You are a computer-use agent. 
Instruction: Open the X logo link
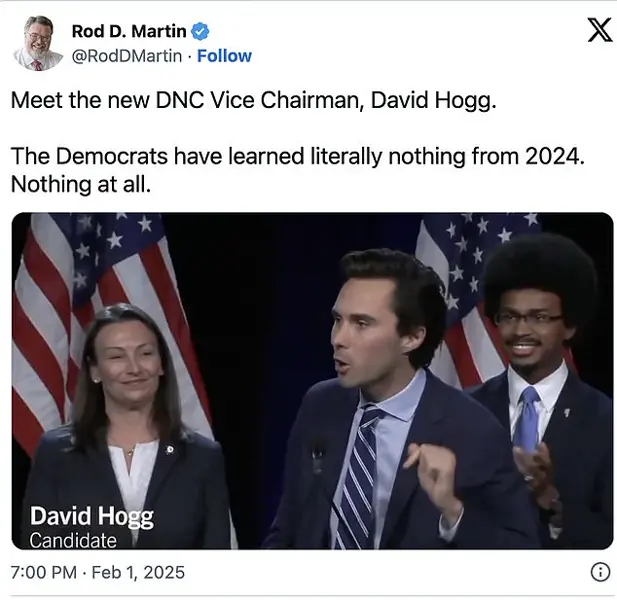point(599,31)
